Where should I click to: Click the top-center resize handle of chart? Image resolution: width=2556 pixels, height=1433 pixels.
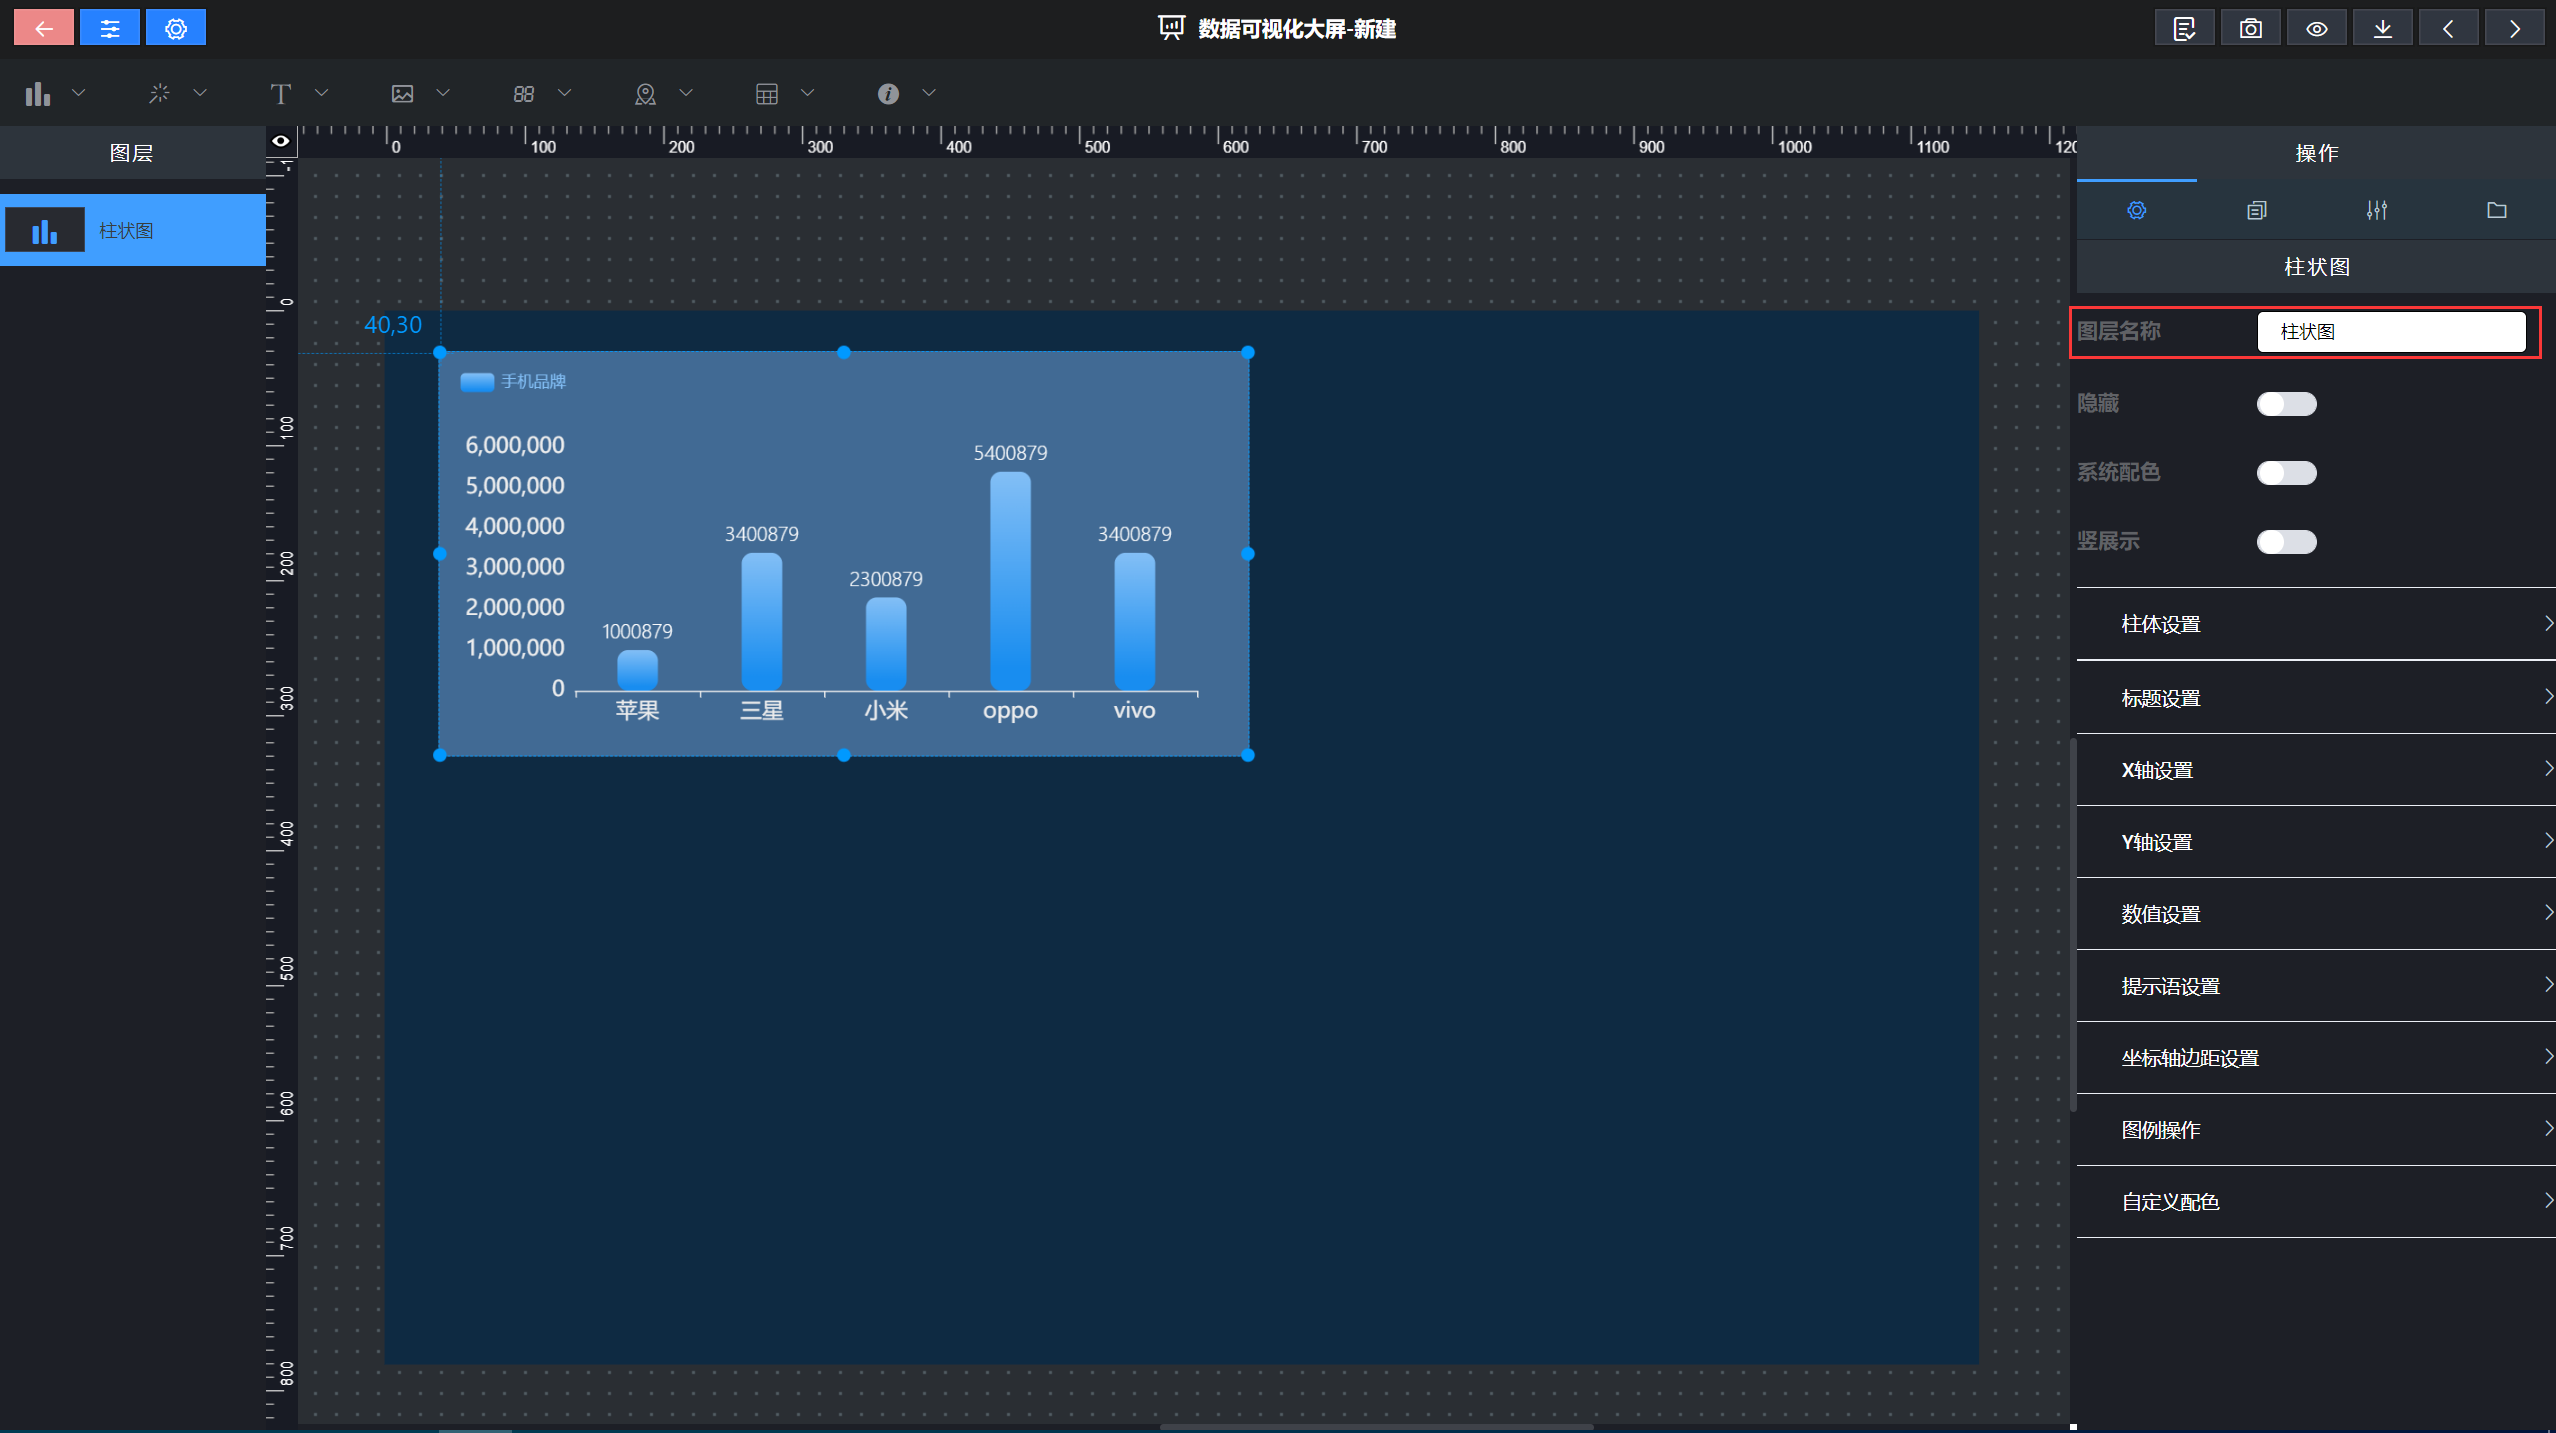click(844, 352)
